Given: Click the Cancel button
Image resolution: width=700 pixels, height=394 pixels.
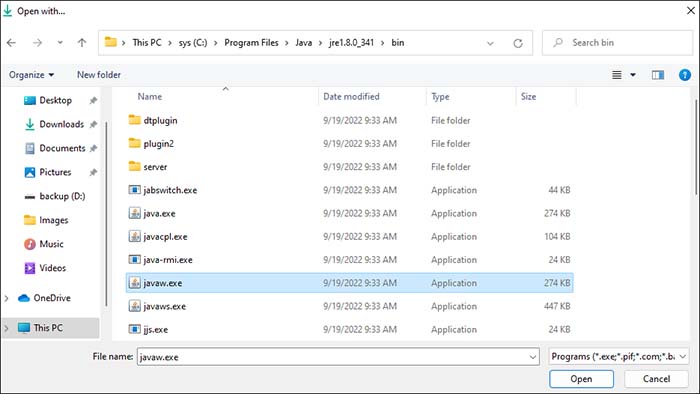Looking at the screenshot, I should pos(656,379).
